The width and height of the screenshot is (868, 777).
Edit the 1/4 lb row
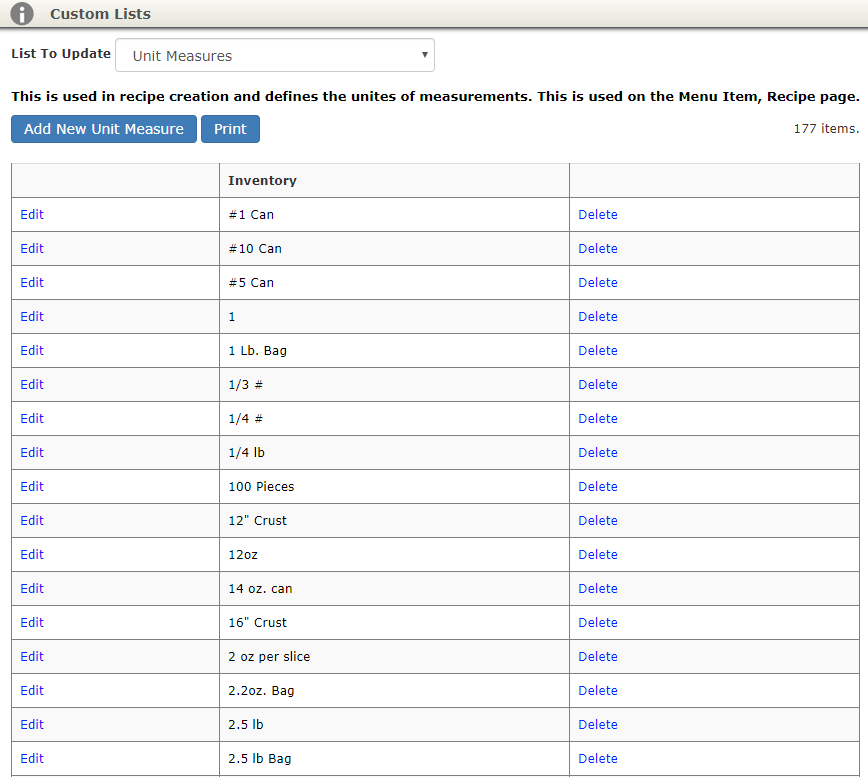click(x=32, y=453)
